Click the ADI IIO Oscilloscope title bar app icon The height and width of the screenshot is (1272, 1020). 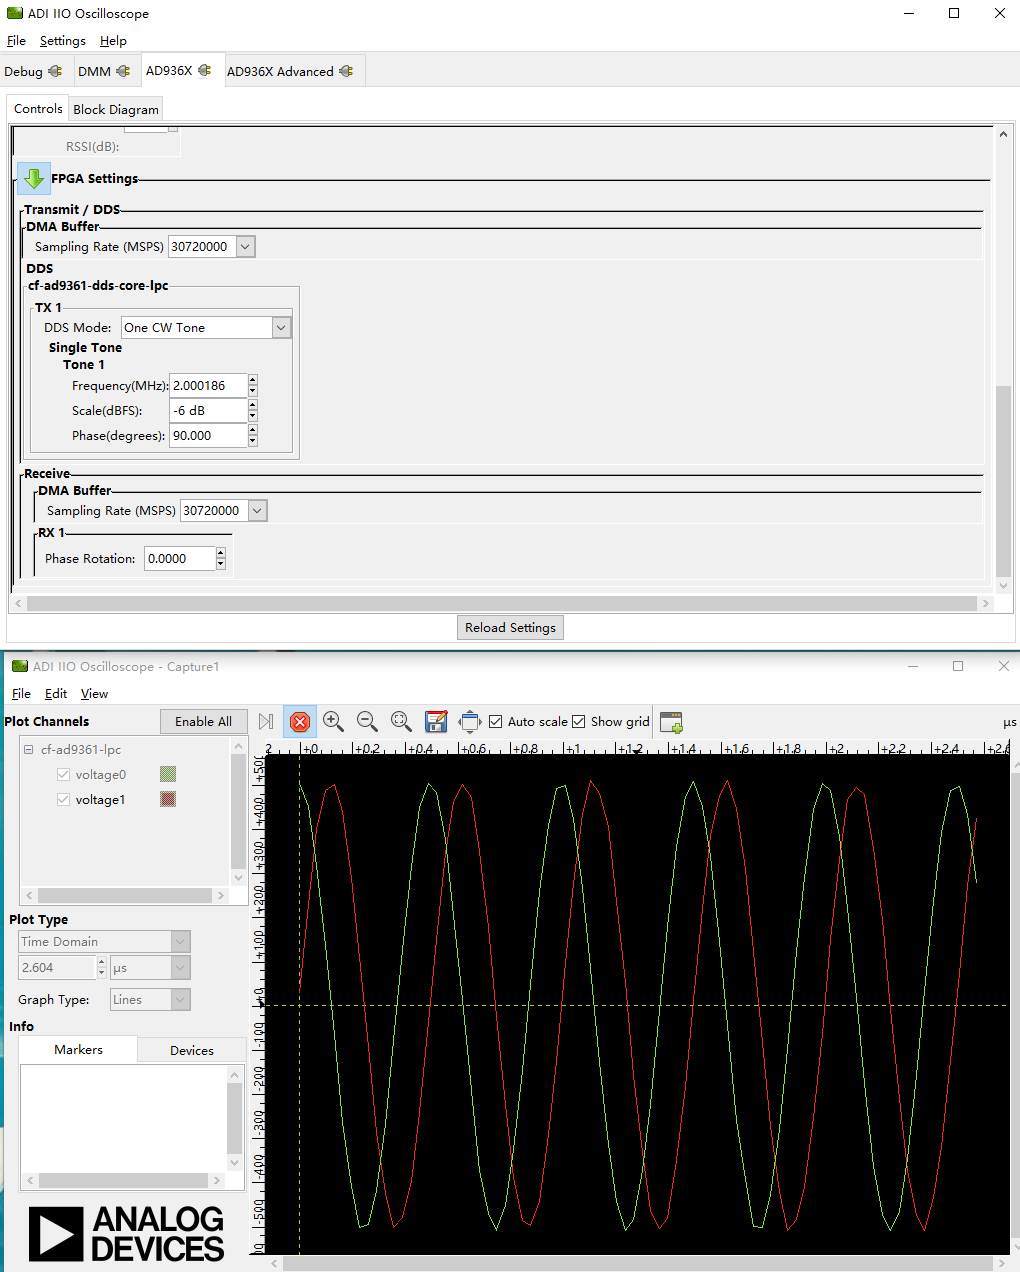tap(15, 13)
